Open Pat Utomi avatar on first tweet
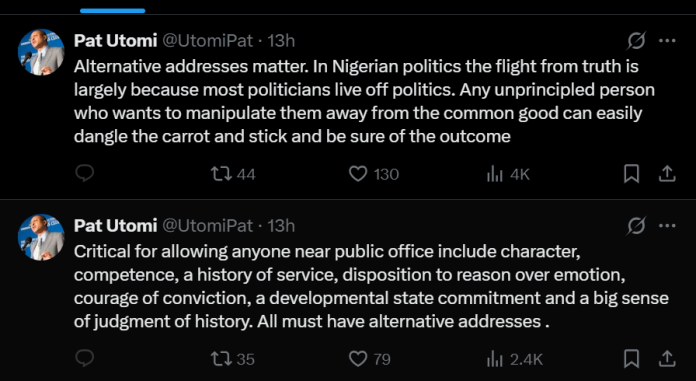Screen dimensions: 696x381 41,52
